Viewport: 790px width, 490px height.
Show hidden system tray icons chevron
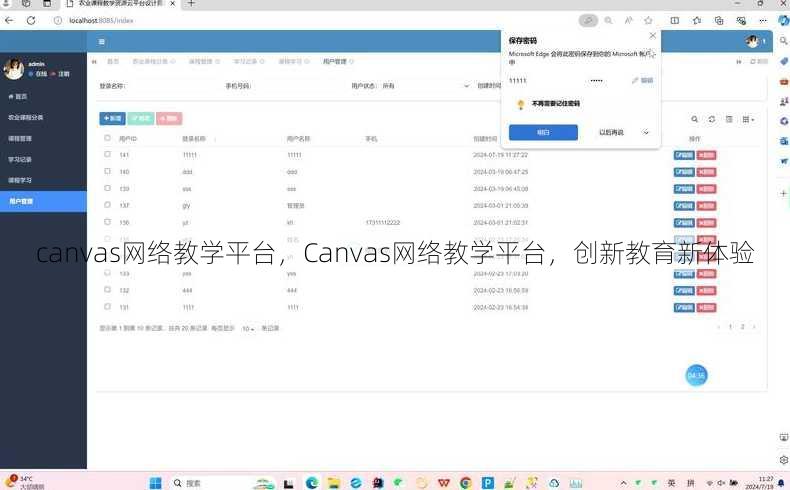pyautogui.click(x=623, y=483)
